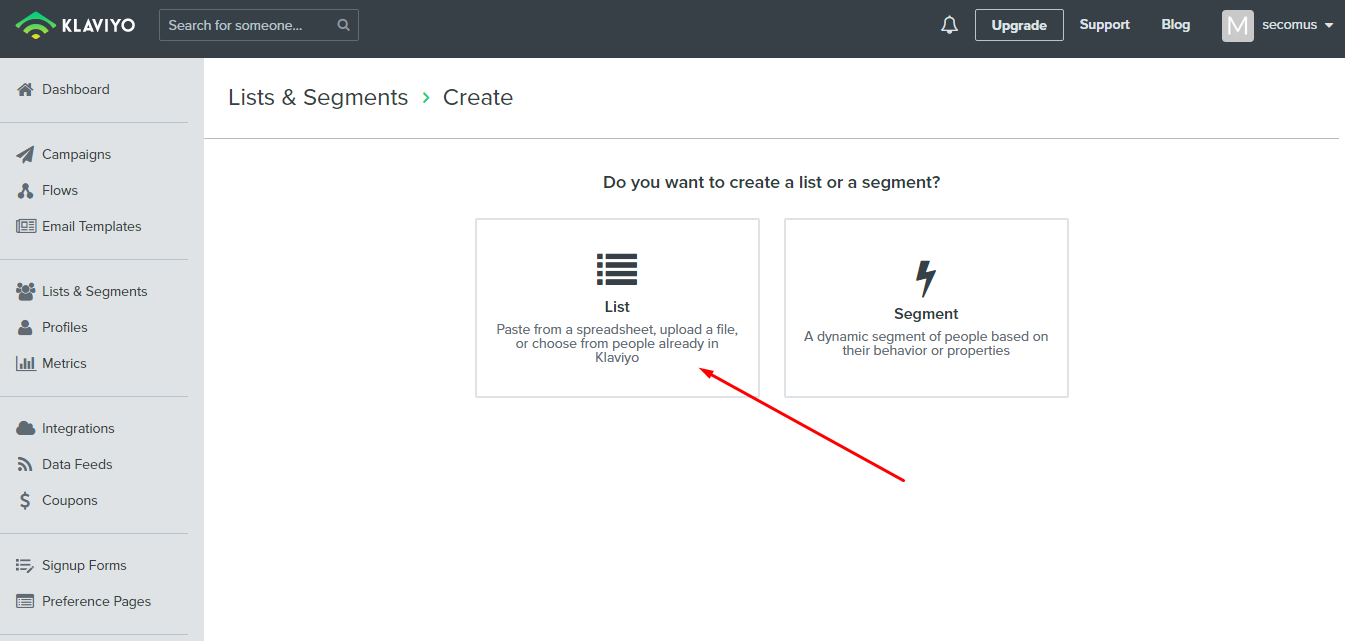Open the Support link

click(x=1104, y=25)
